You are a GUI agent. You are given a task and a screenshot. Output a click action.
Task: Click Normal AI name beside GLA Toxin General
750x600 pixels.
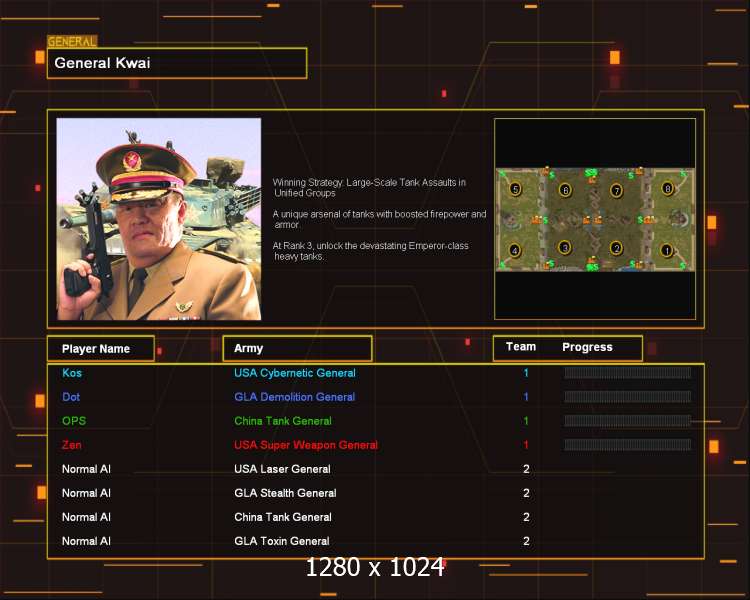[x=86, y=541]
